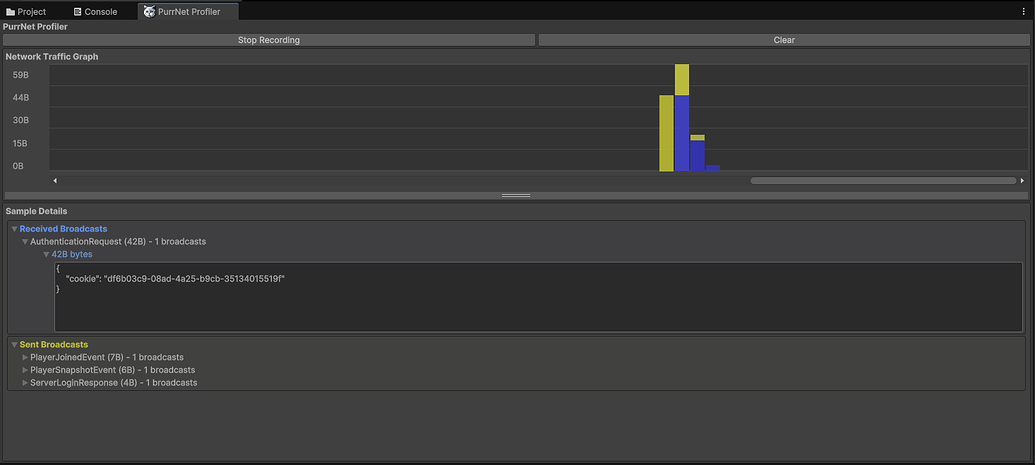
Task: Switch to the Console tab
Action: tap(94, 12)
